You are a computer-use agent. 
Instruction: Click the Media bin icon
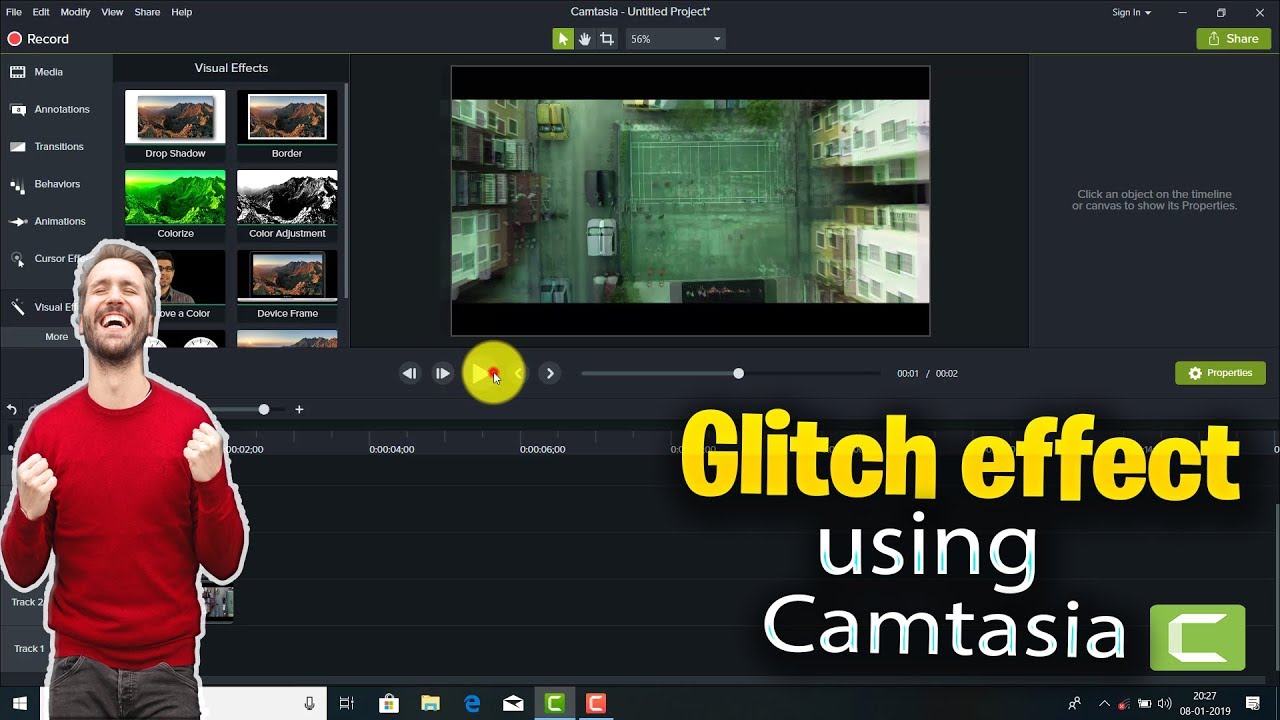[x=17, y=72]
